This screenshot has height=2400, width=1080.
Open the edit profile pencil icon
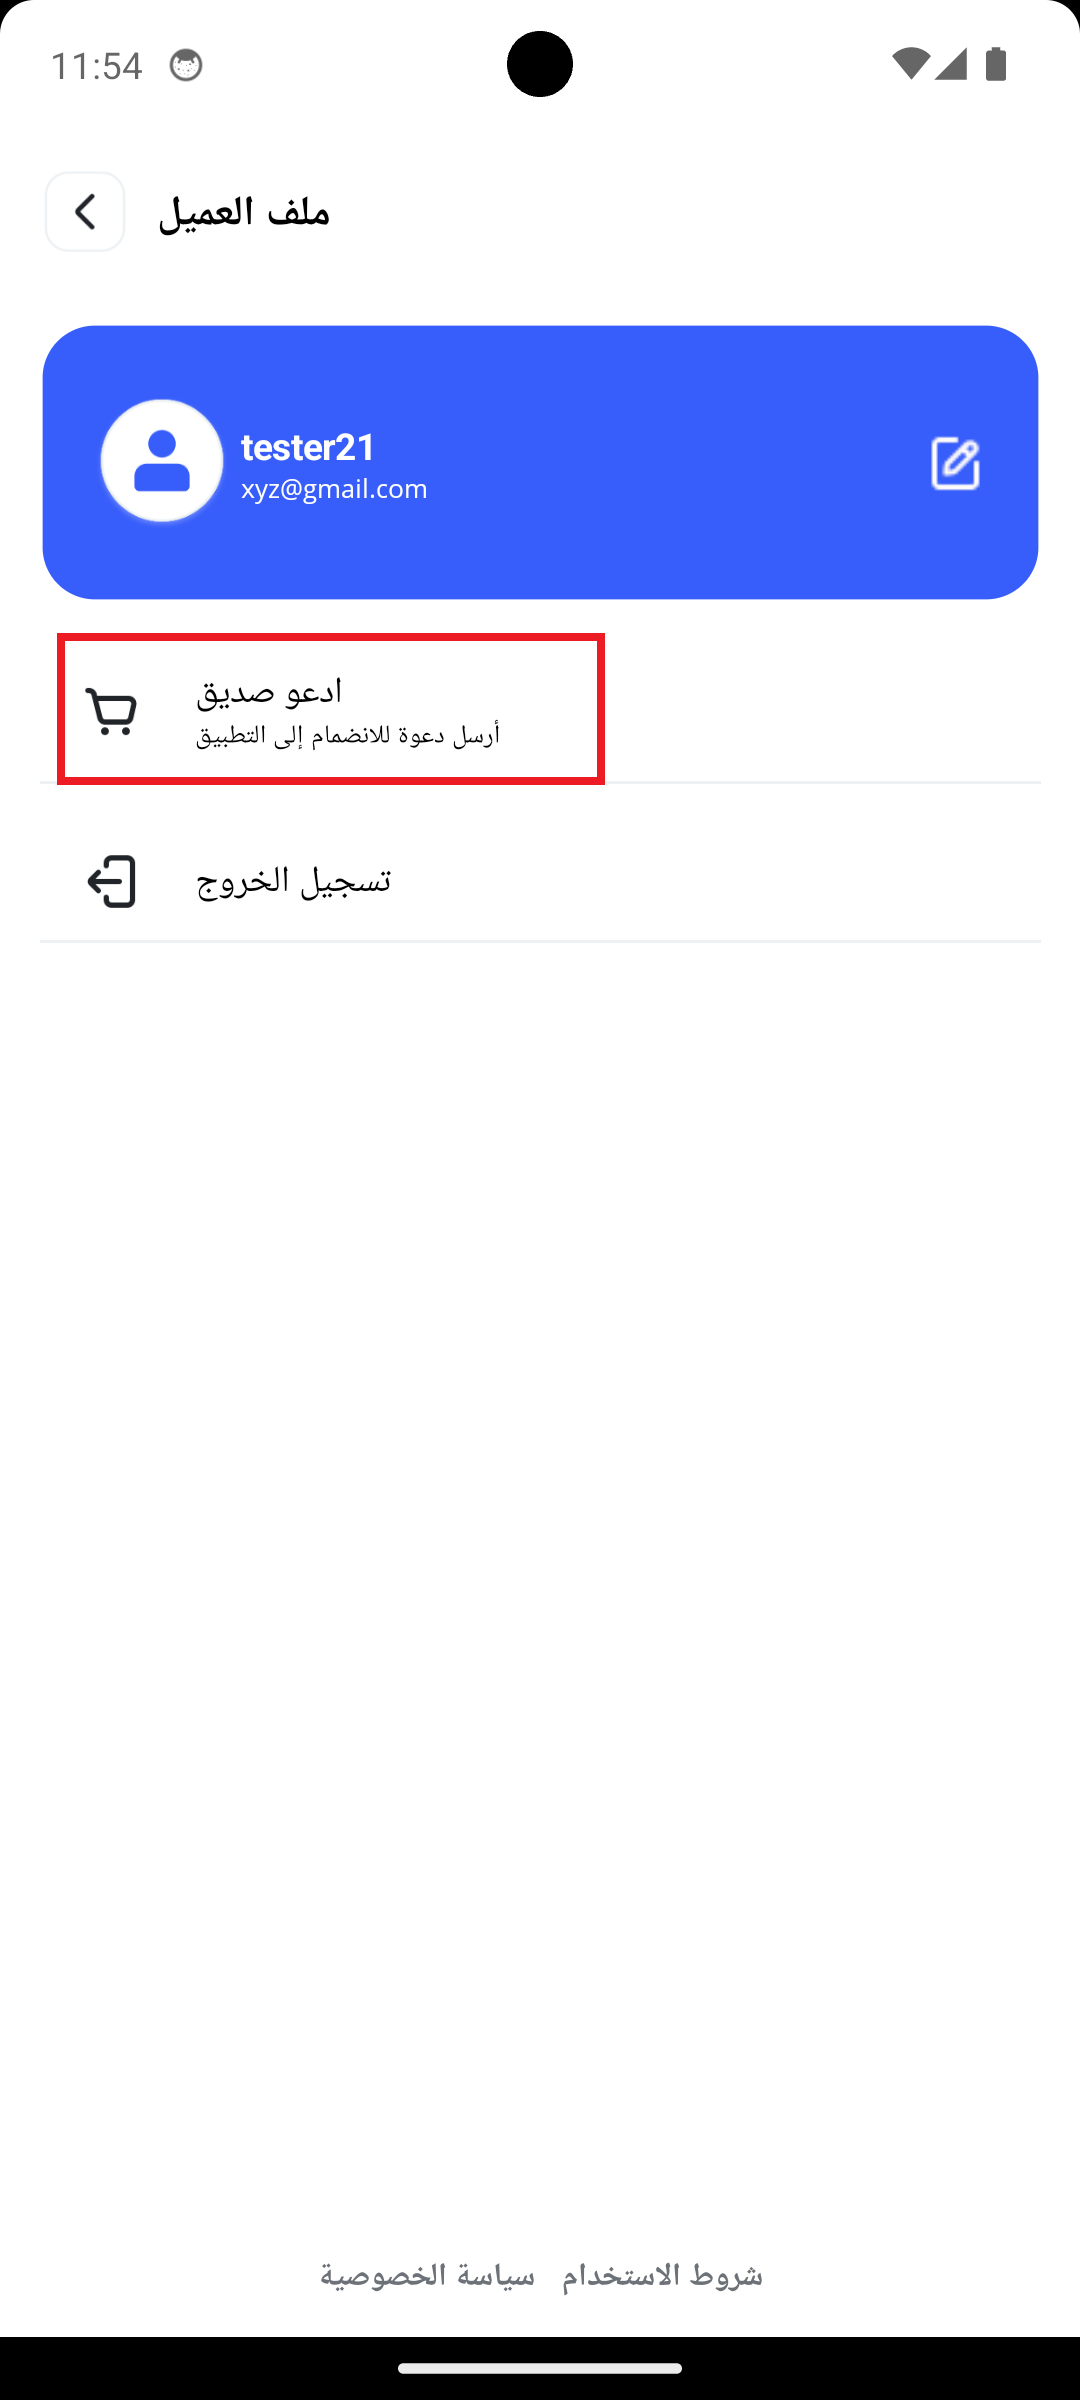955,463
